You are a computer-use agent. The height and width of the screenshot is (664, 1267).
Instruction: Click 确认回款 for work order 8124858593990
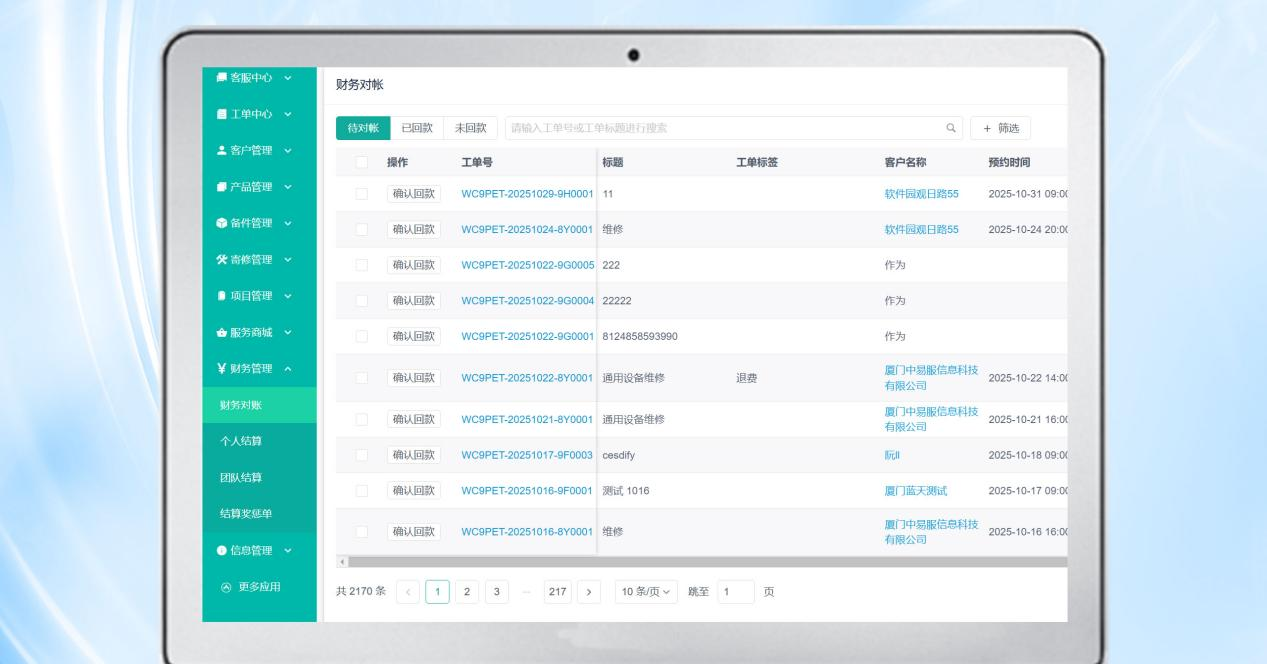tap(414, 336)
